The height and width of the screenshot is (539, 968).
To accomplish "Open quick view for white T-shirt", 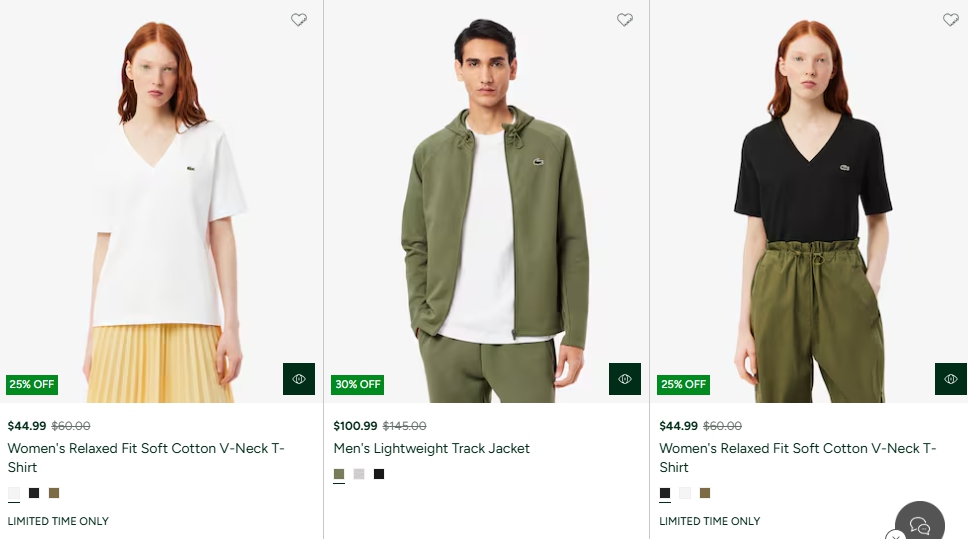I will 299,379.
